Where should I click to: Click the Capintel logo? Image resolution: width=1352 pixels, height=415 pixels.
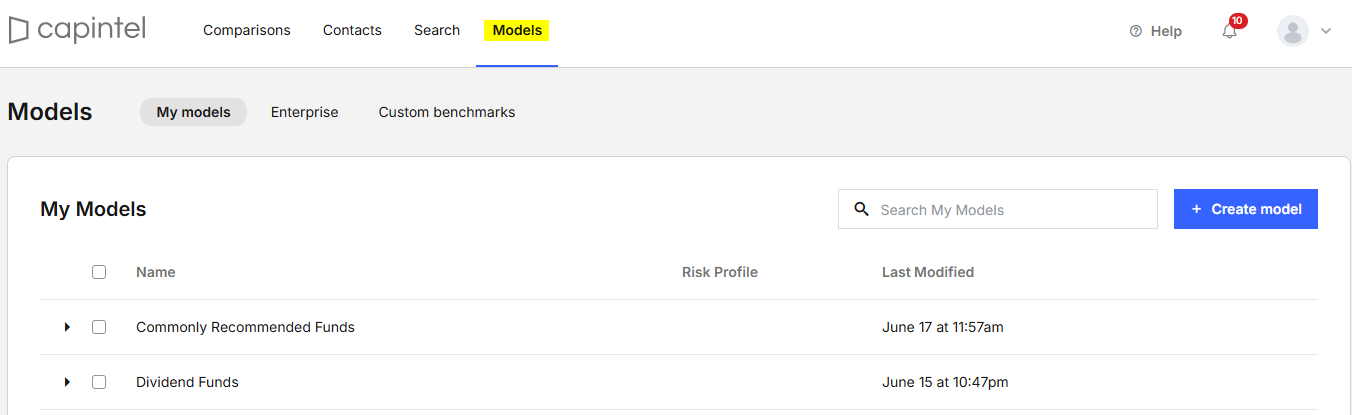pos(77,31)
